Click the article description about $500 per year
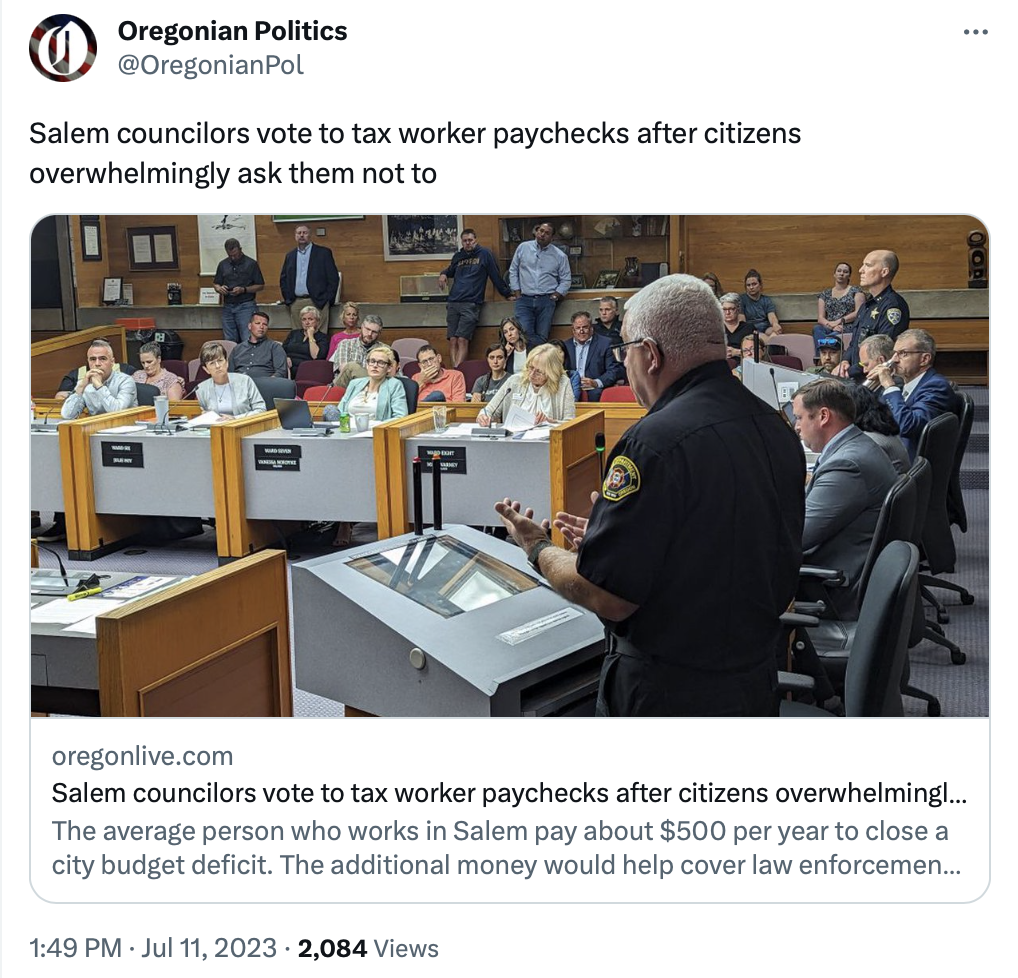Screen dimensions: 1018x978 pyautogui.click(x=506, y=847)
